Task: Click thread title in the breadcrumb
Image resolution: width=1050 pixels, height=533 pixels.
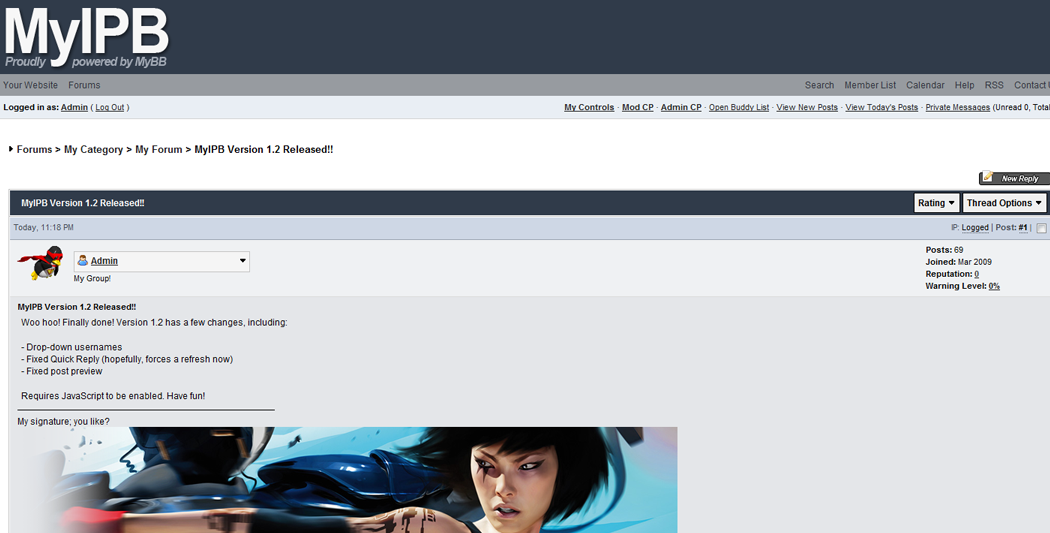Action: click(264, 149)
